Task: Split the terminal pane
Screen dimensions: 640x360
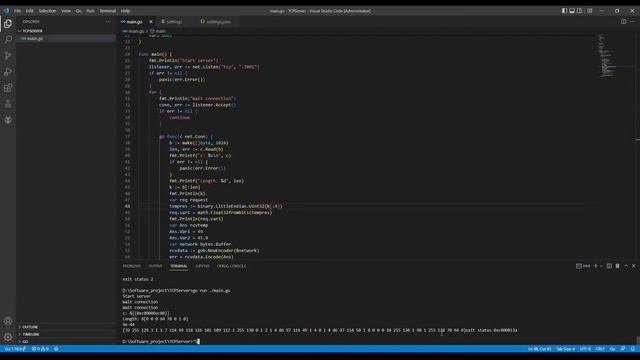Action: pyautogui.click(x=609, y=266)
